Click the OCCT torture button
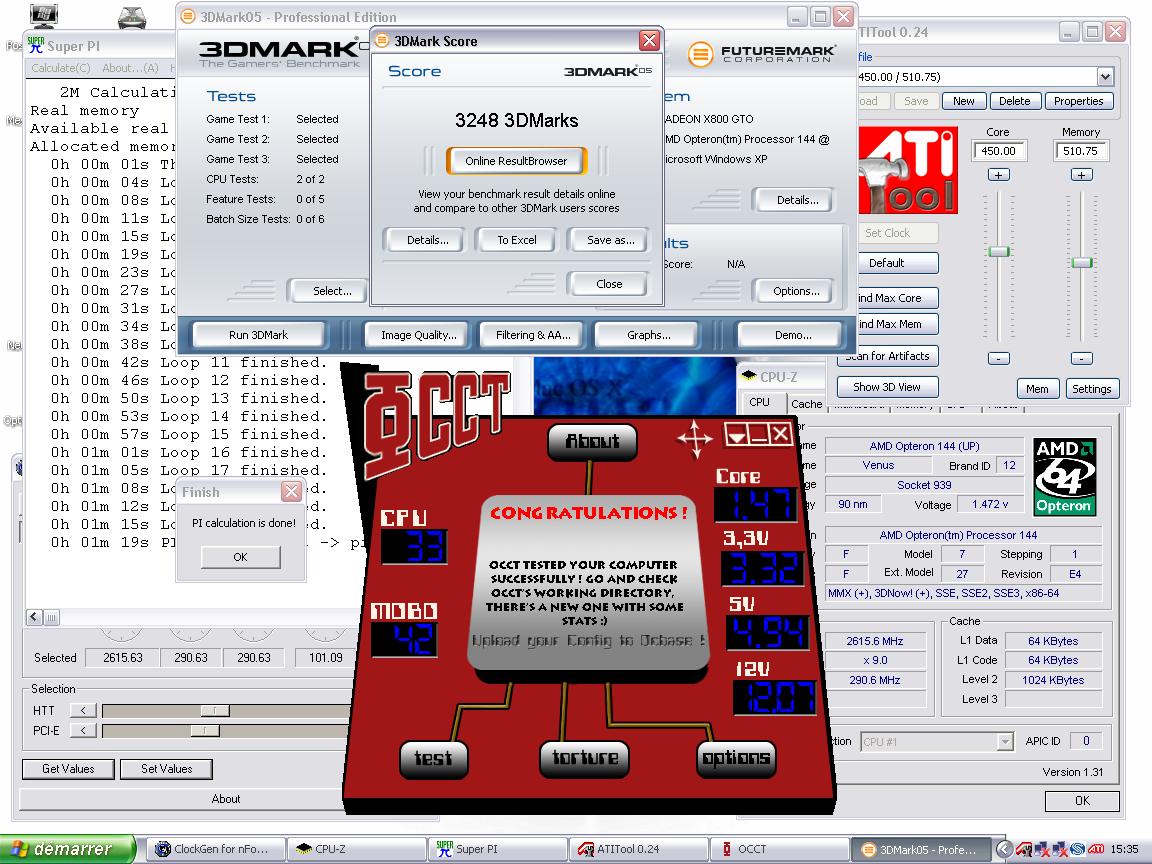The width and height of the screenshot is (1152, 864). 585,757
